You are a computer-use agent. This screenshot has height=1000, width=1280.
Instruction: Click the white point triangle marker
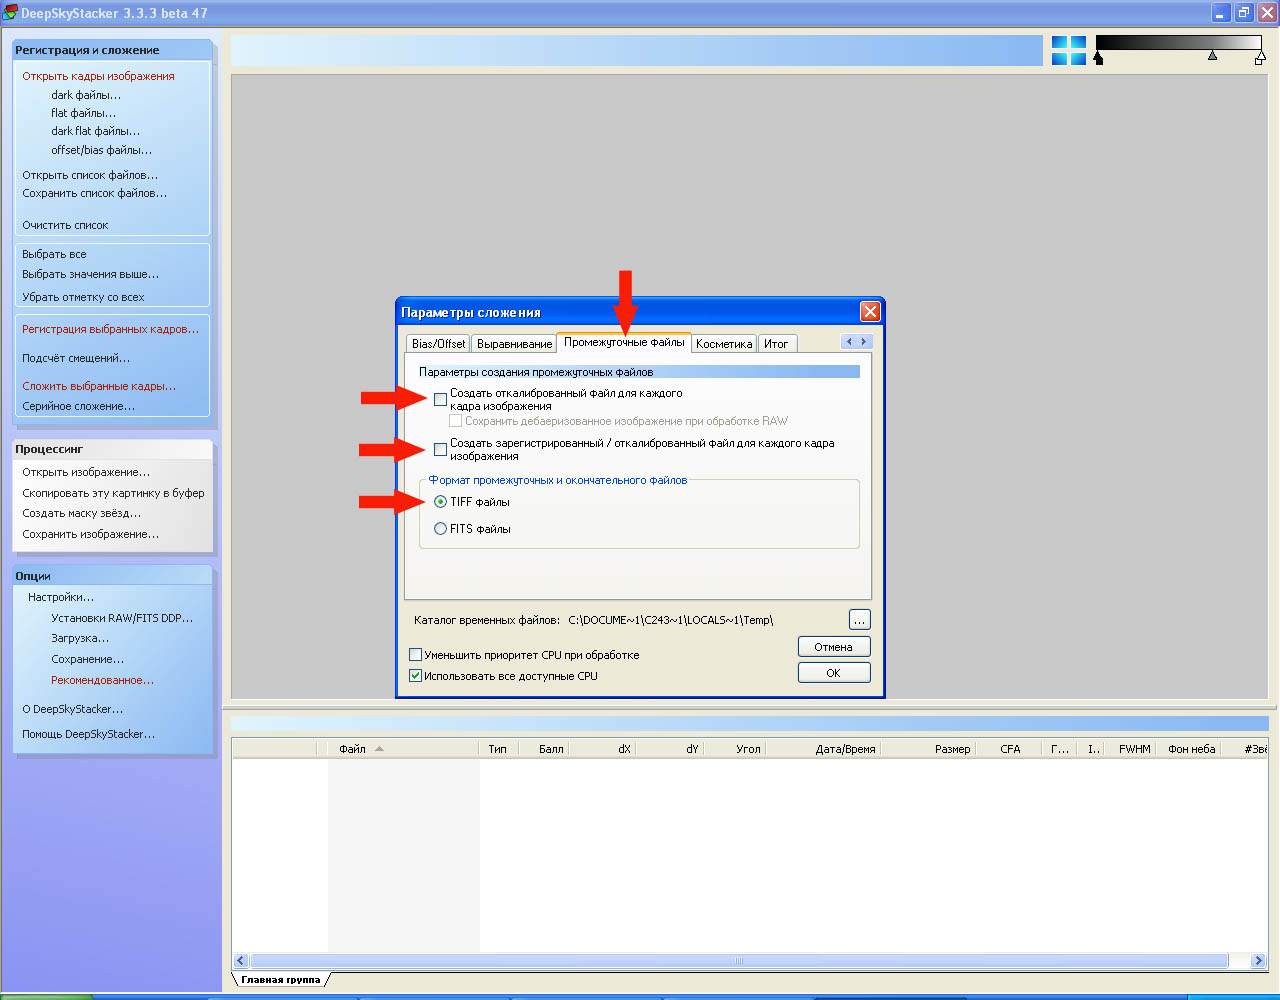pyautogui.click(x=1260, y=59)
